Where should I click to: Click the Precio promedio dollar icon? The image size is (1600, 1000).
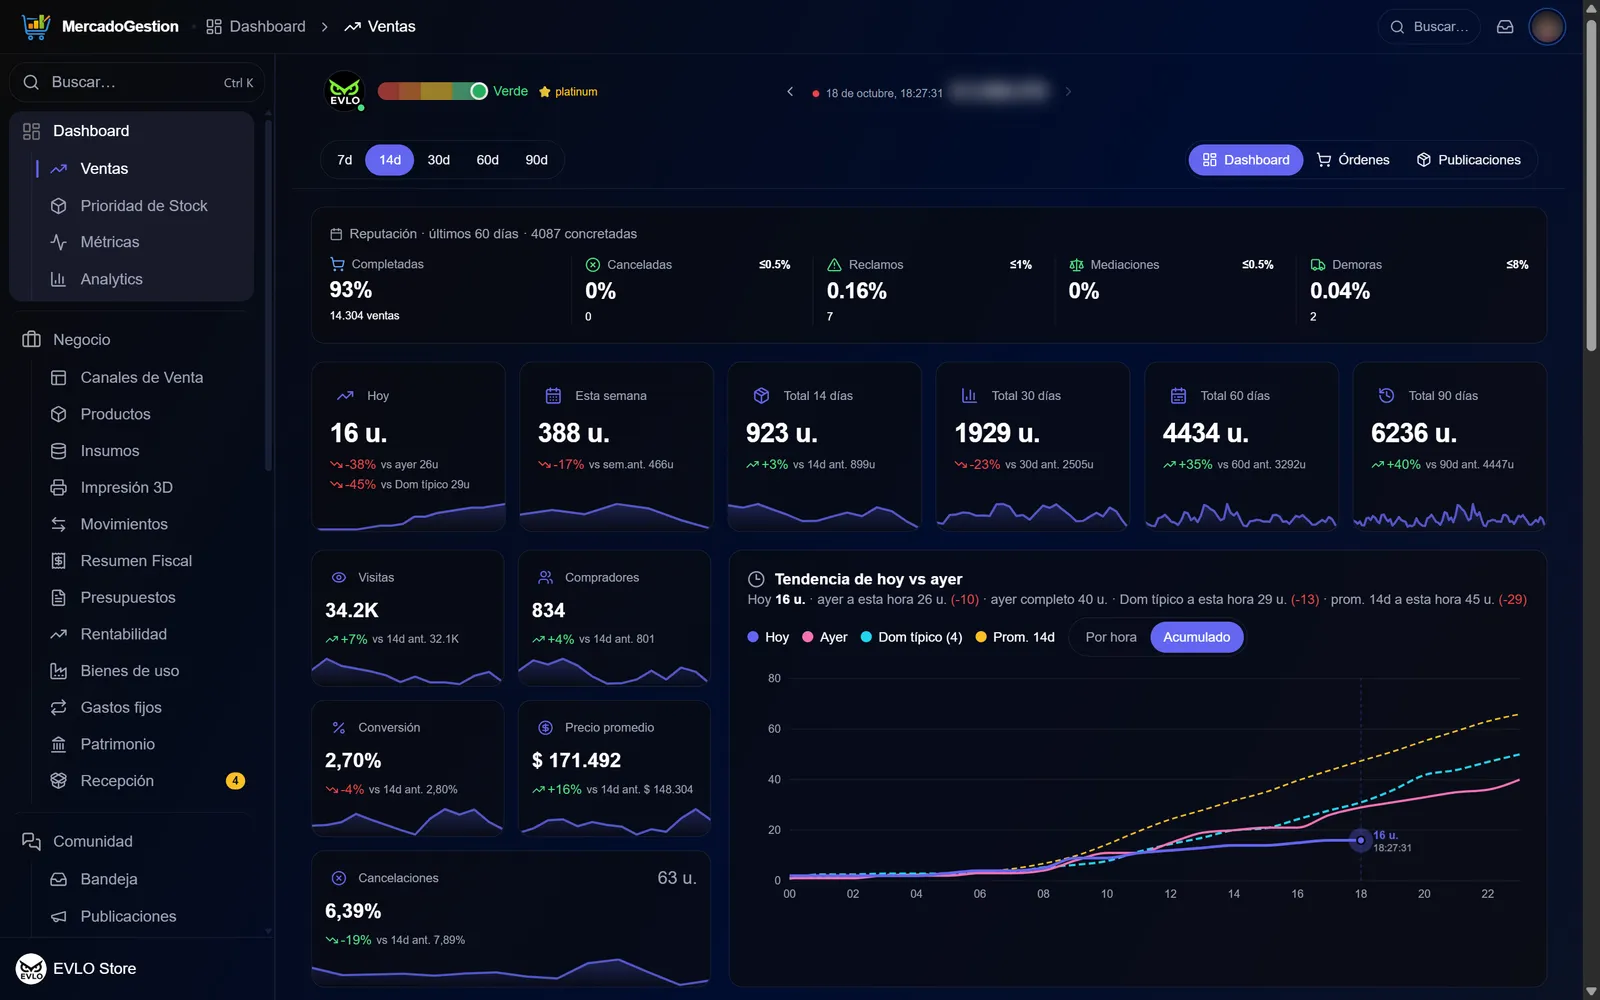tap(545, 728)
